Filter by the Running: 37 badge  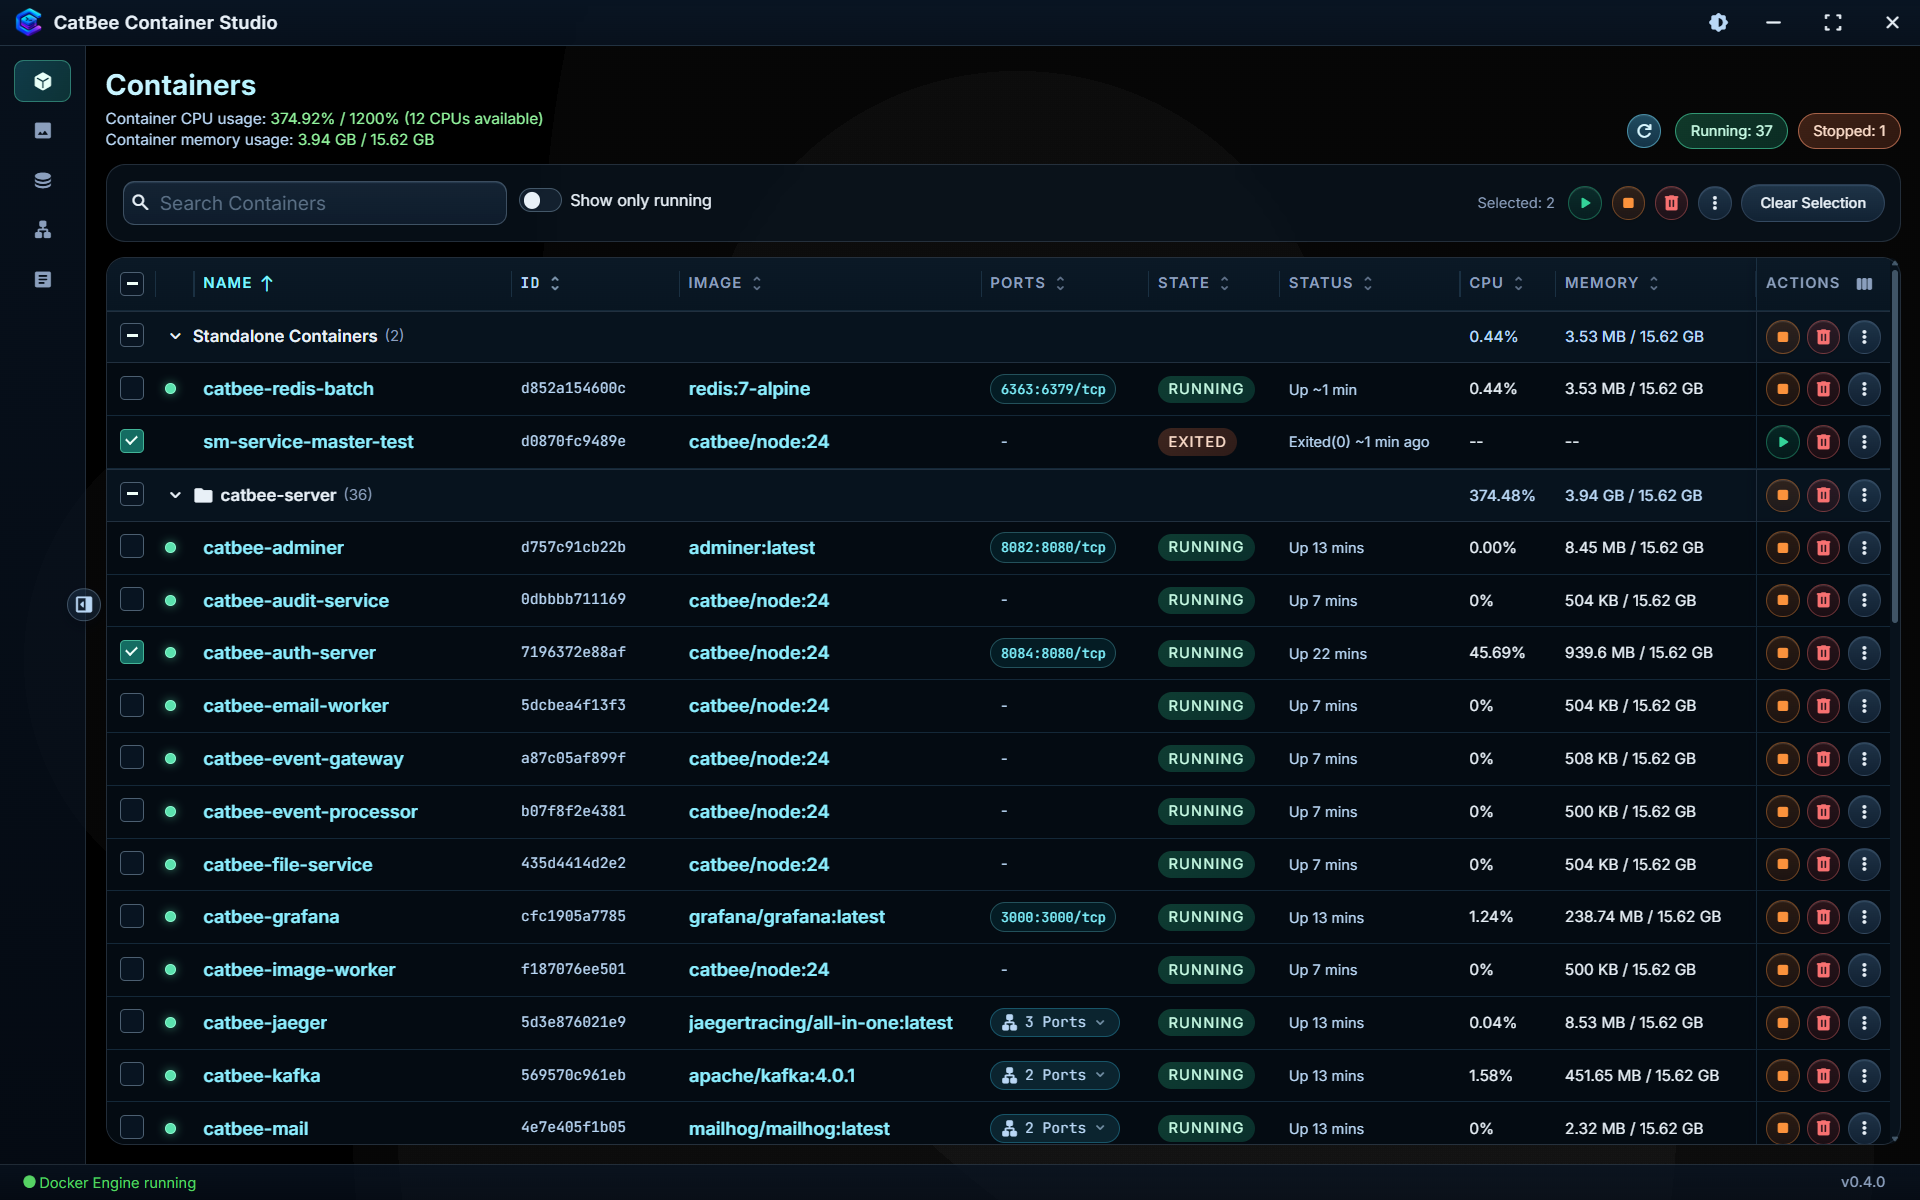1731,131
